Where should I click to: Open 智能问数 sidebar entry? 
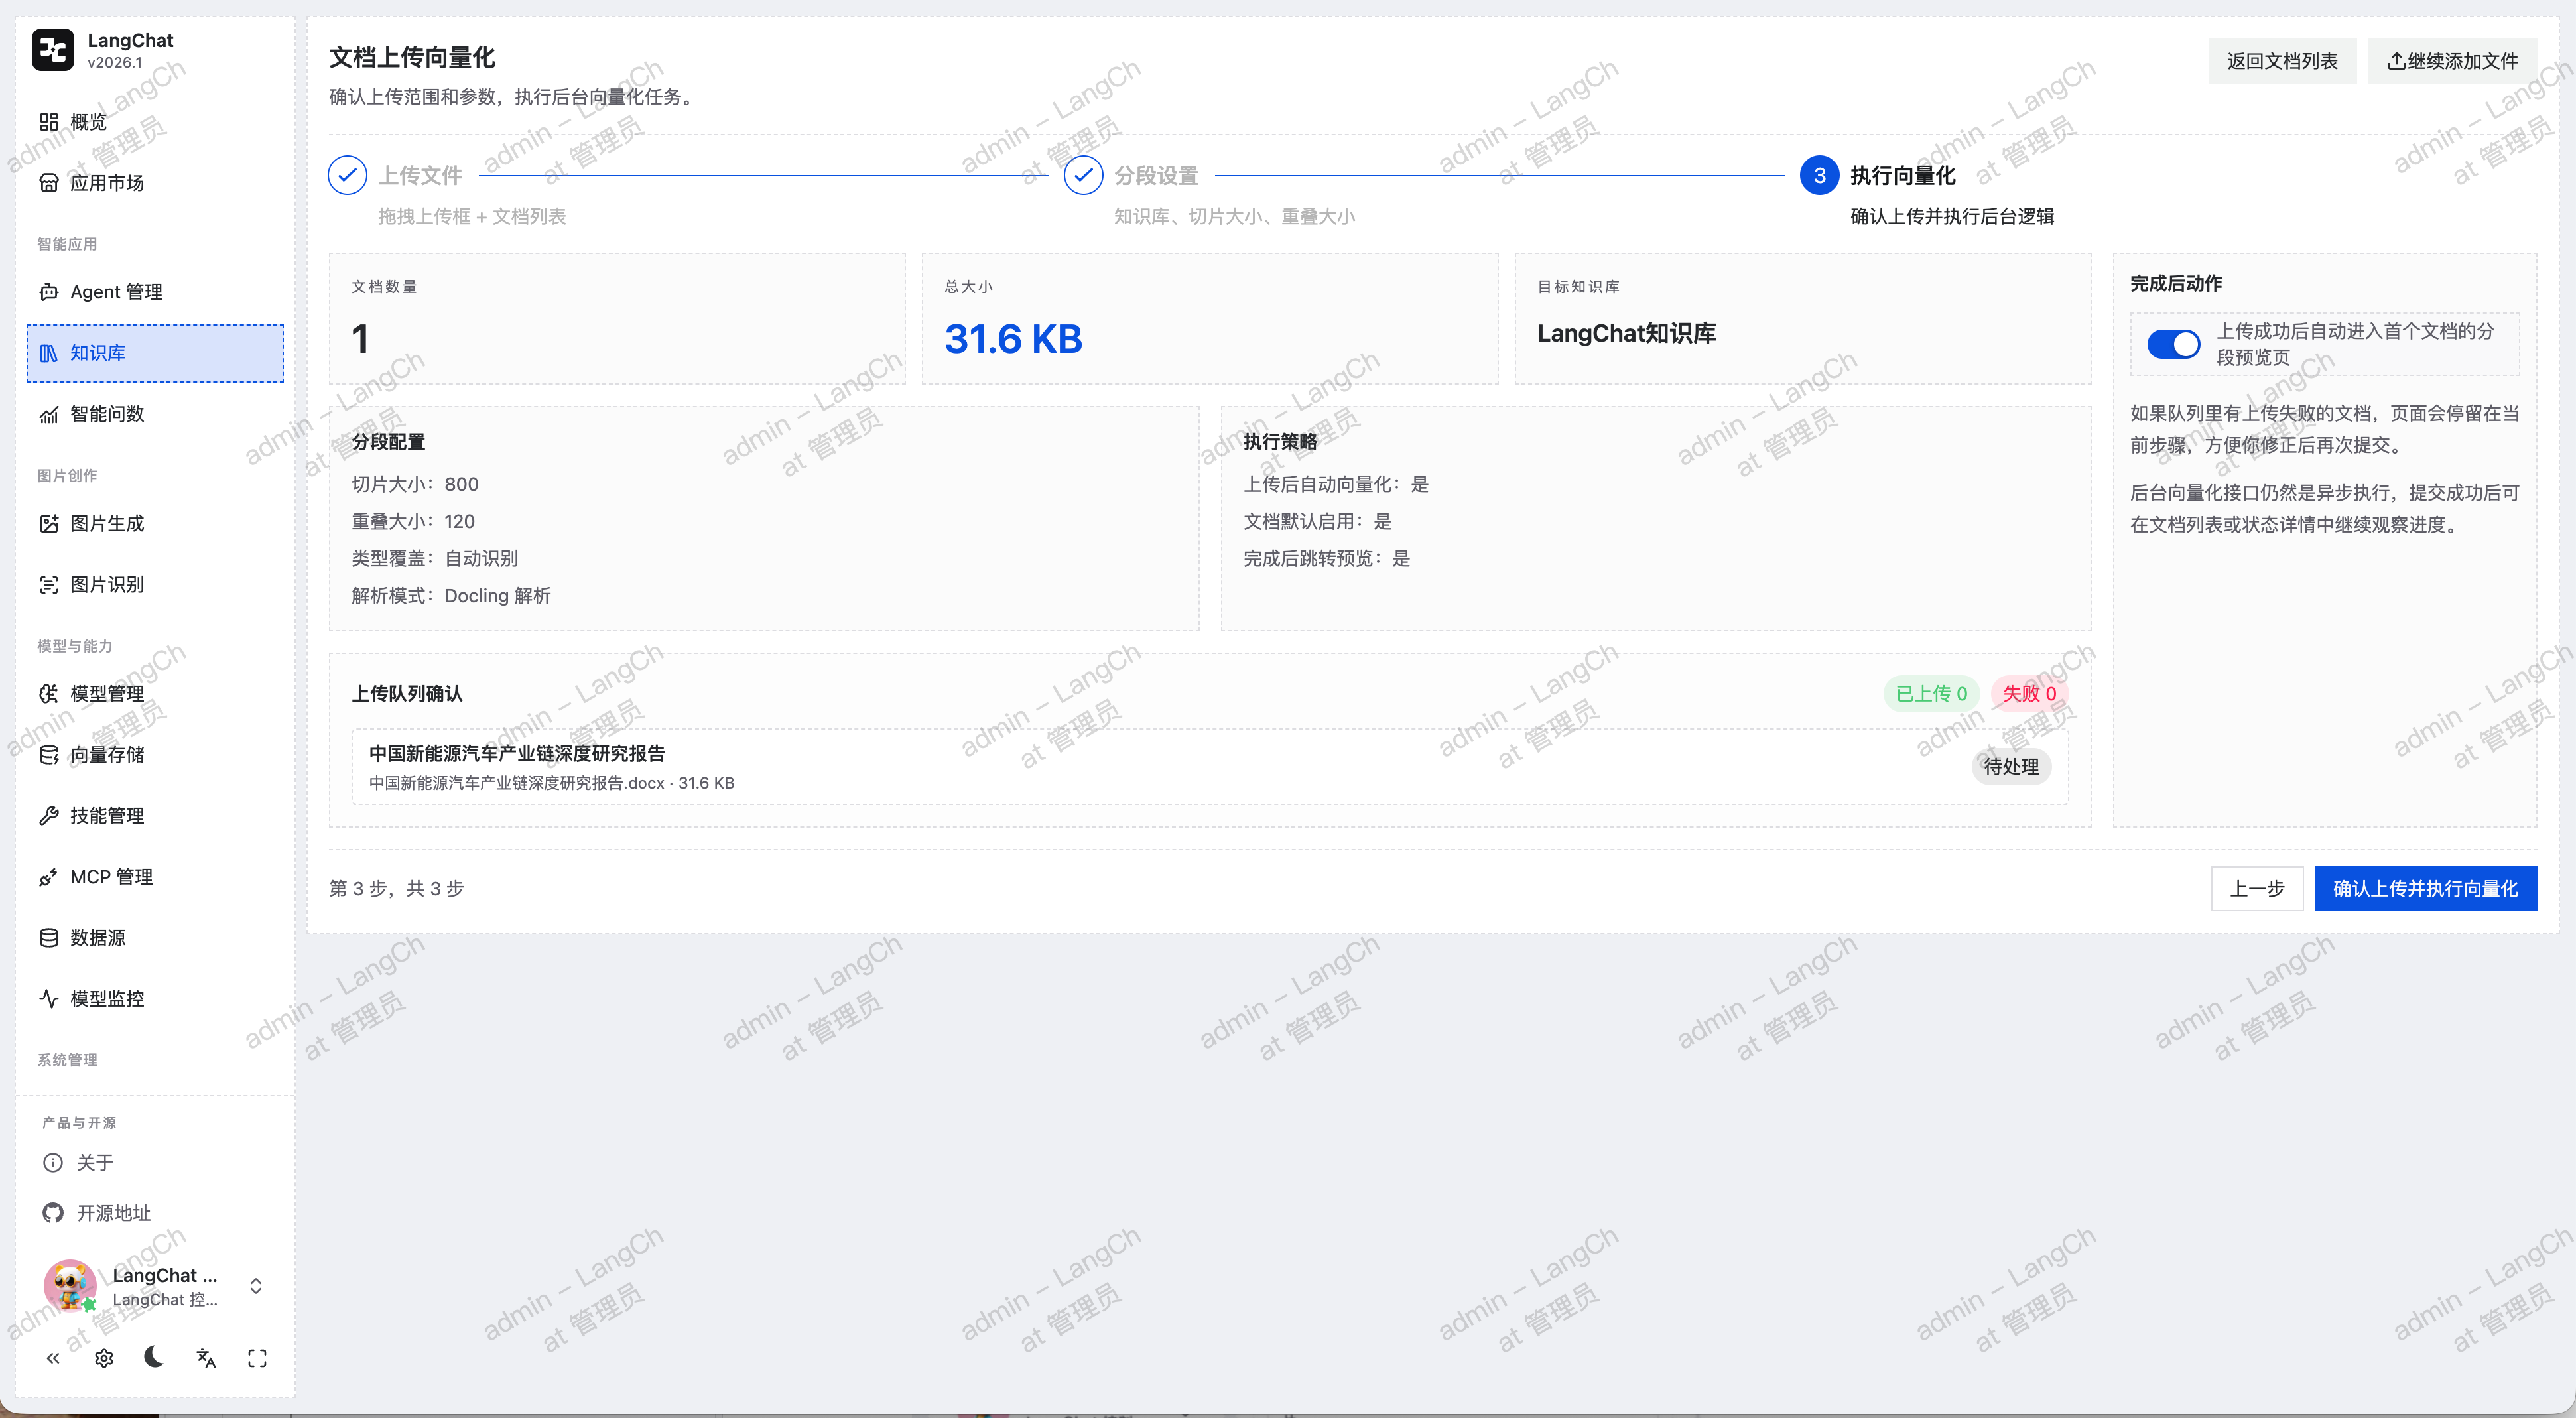click(155, 414)
